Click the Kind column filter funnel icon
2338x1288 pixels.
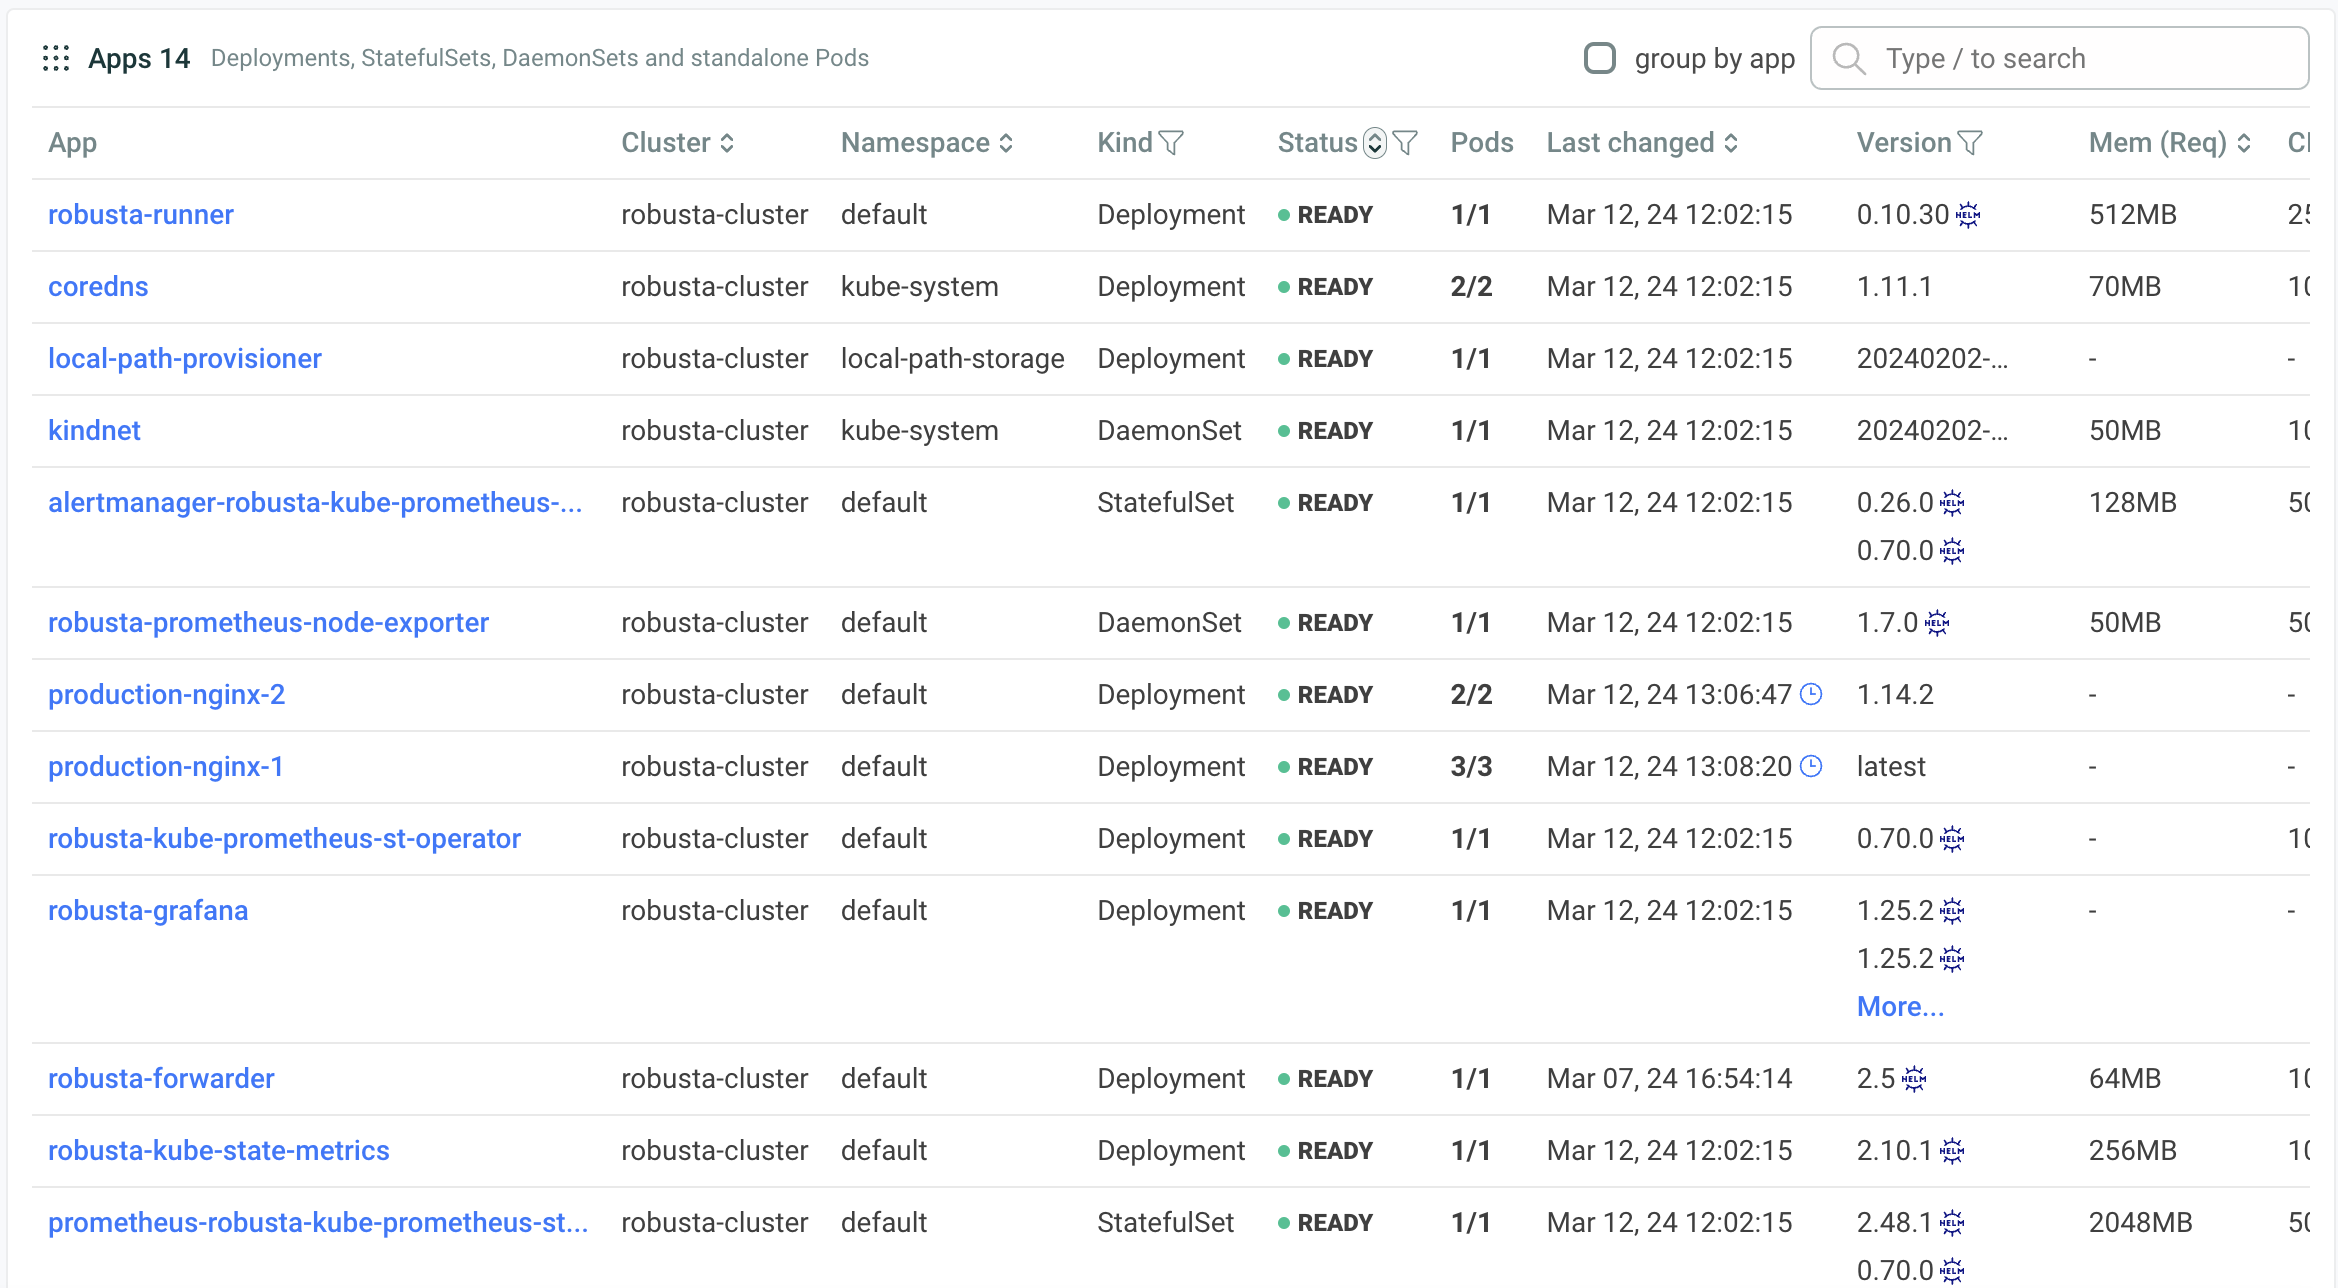pos(1171,143)
